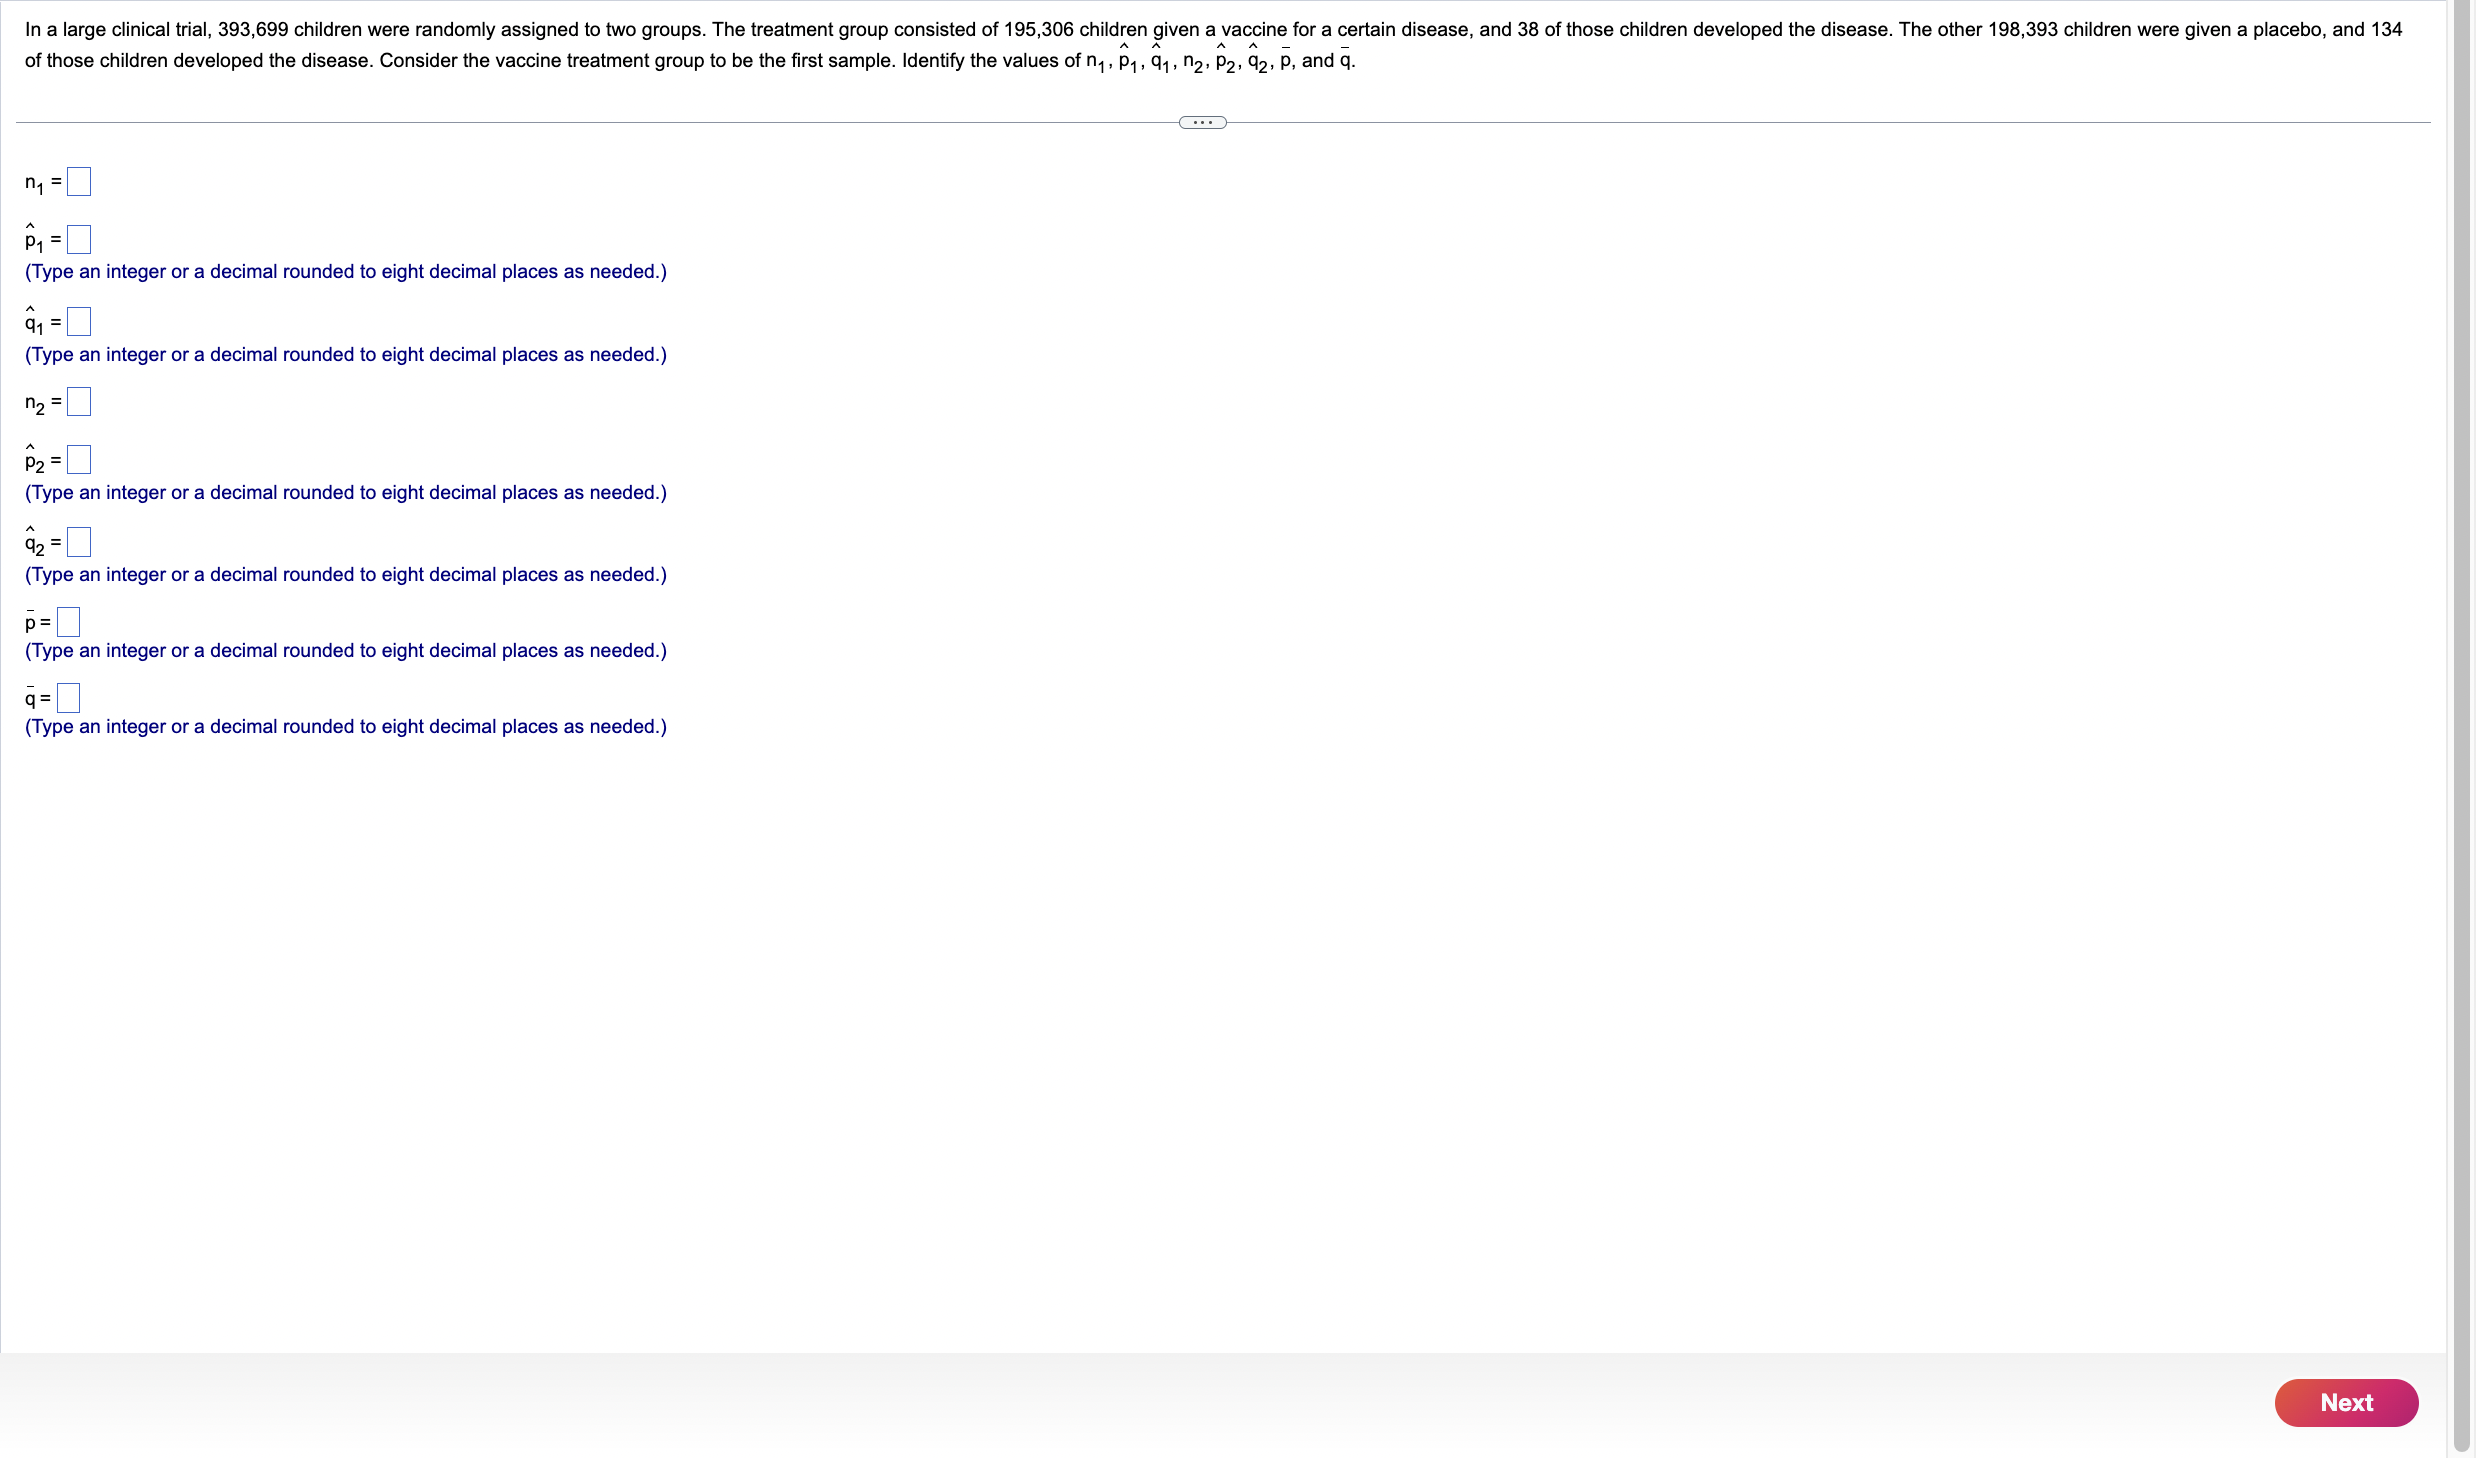Click the n1 answer input box
Image resolution: width=2476 pixels, height=1458 pixels.
78,181
